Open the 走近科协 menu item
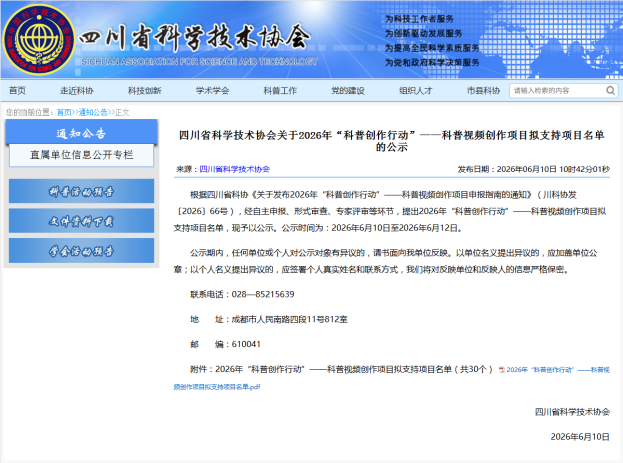This screenshot has width=623, height=463. (77, 91)
